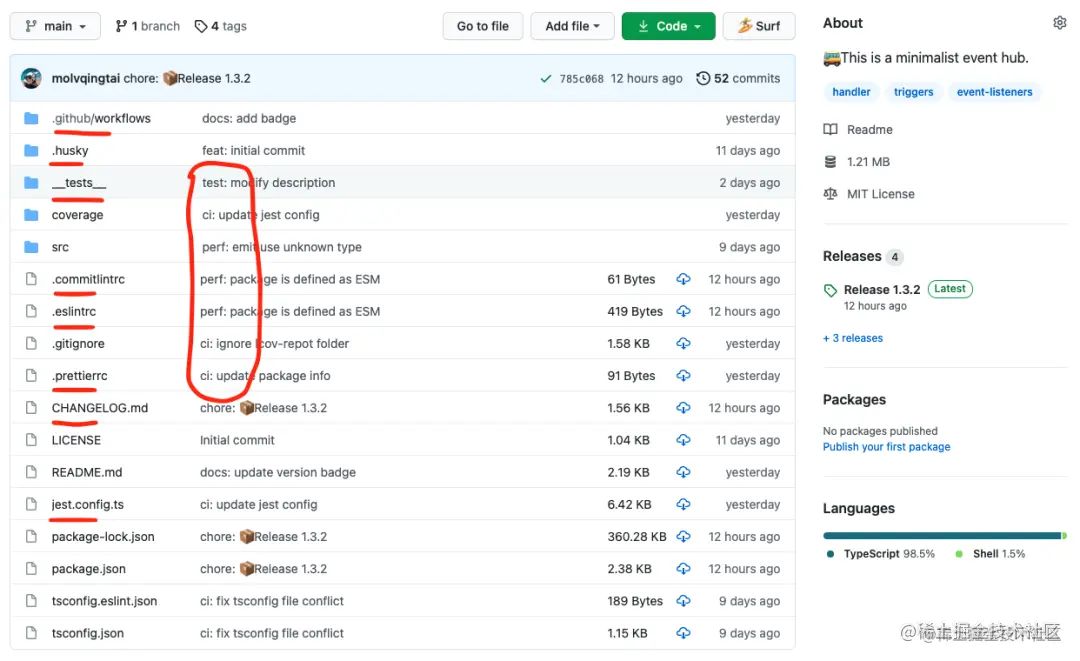The height and width of the screenshot is (661, 1080).
Task: Open the src folder
Action: [x=60, y=247]
